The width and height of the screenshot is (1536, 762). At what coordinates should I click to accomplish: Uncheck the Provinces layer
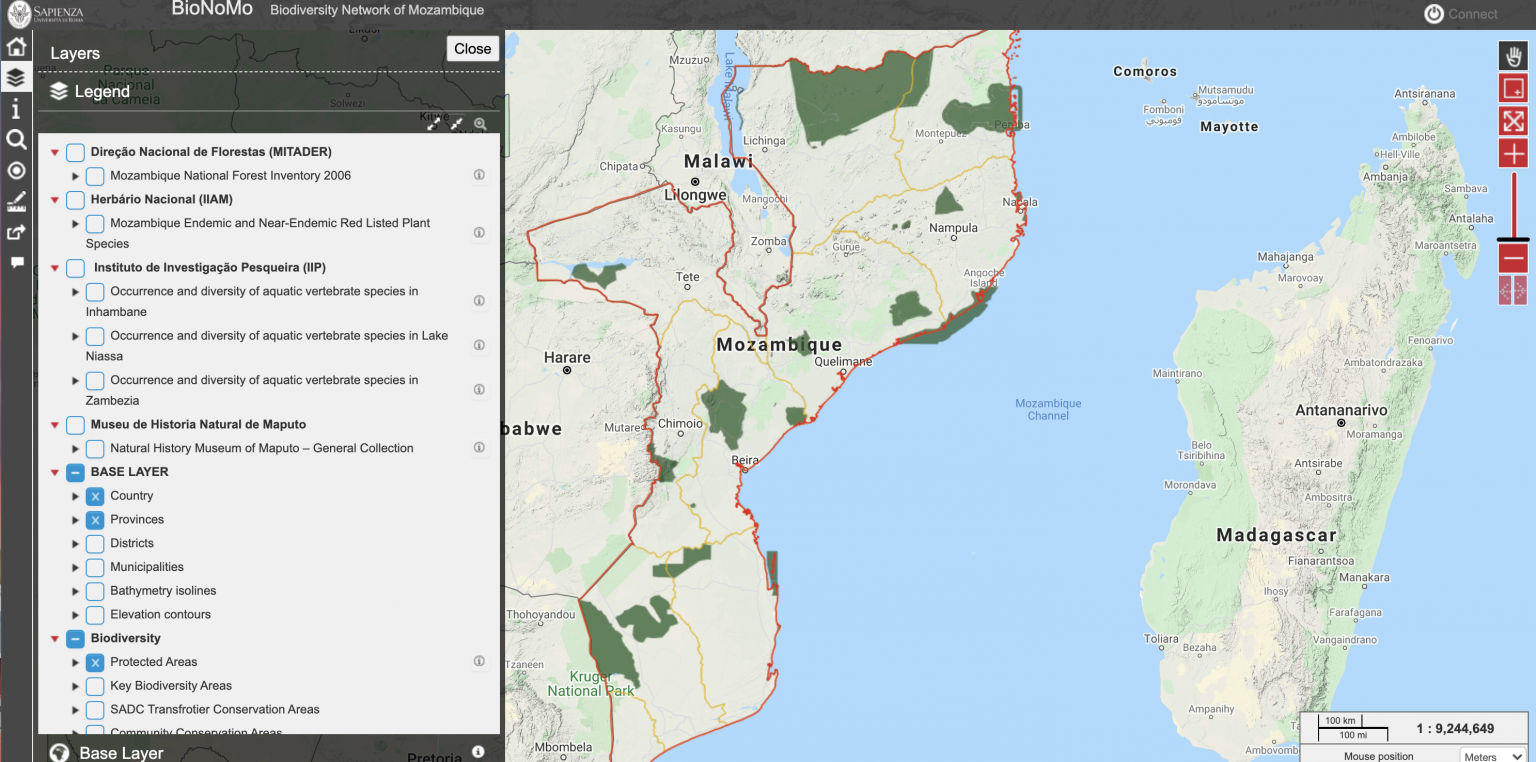click(95, 520)
